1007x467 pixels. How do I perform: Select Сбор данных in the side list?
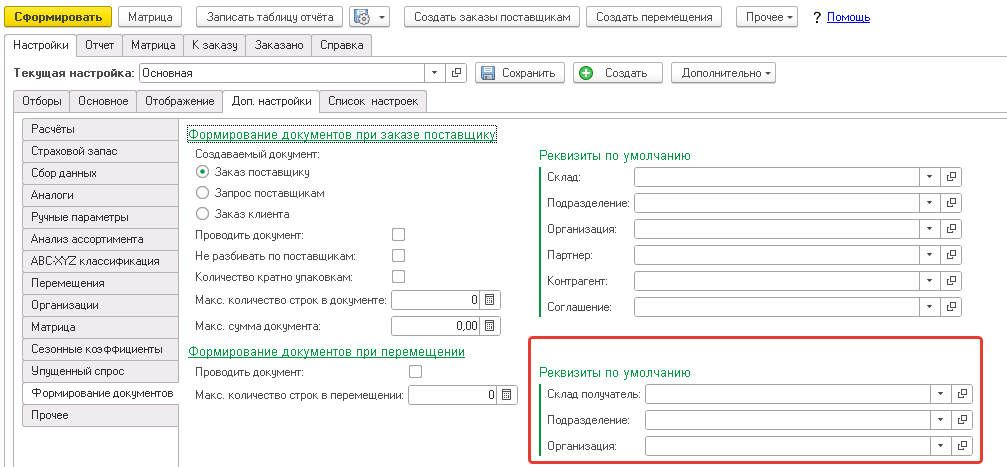coord(100,173)
